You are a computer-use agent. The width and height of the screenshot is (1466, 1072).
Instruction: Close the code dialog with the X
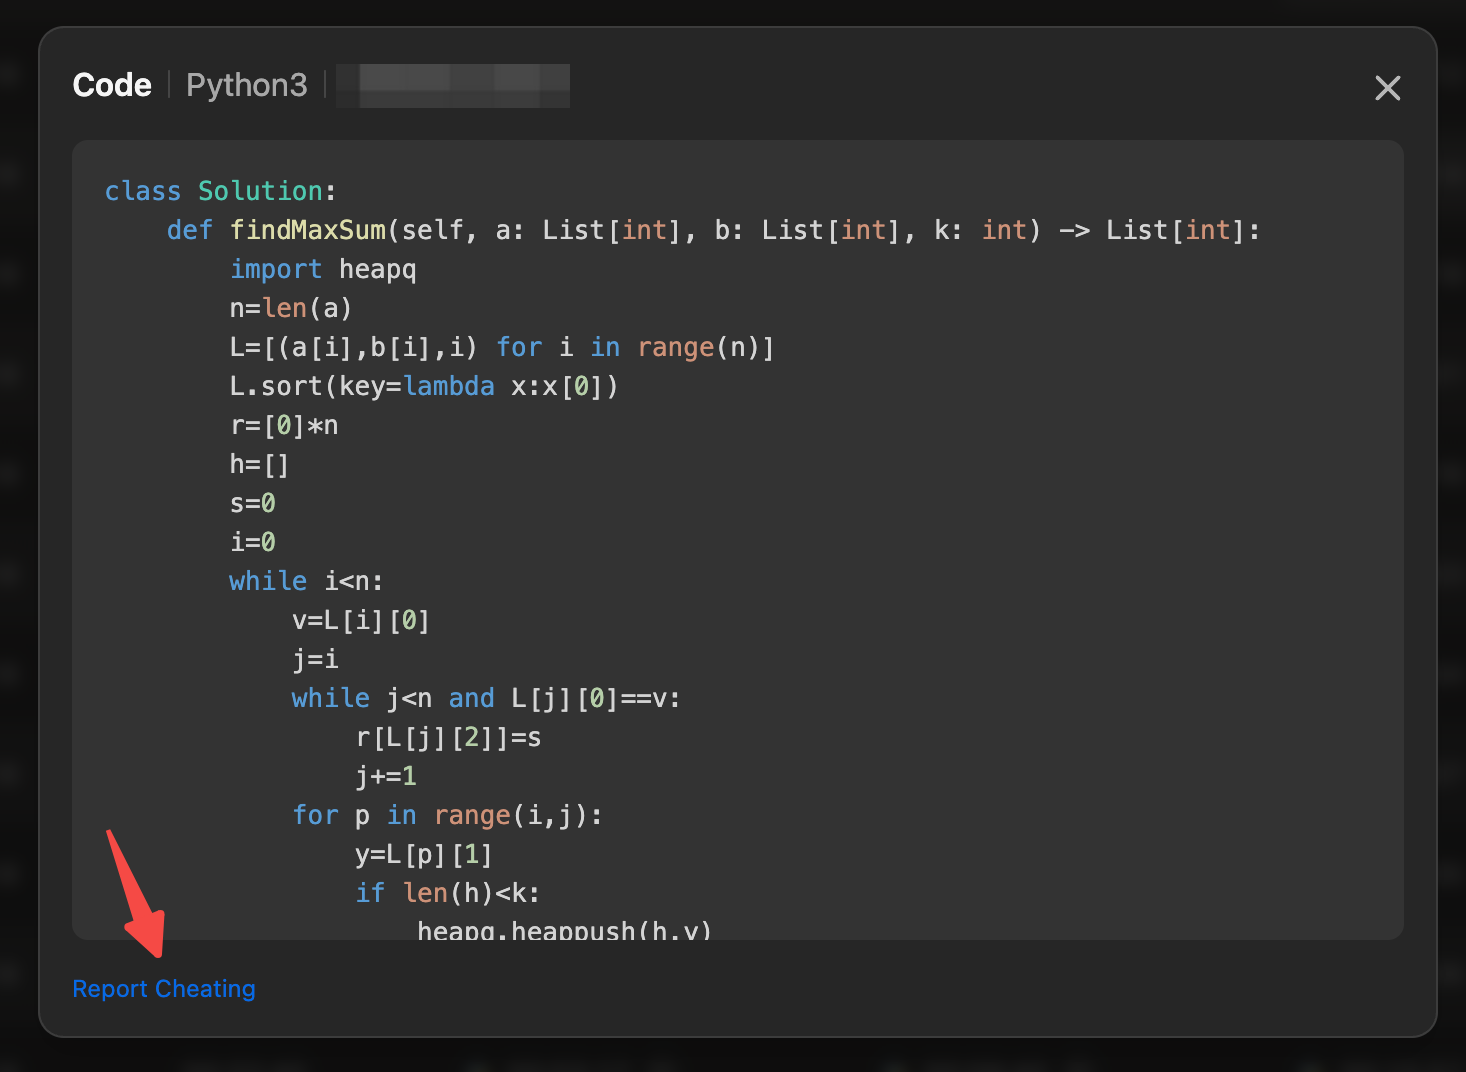click(1387, 88)
